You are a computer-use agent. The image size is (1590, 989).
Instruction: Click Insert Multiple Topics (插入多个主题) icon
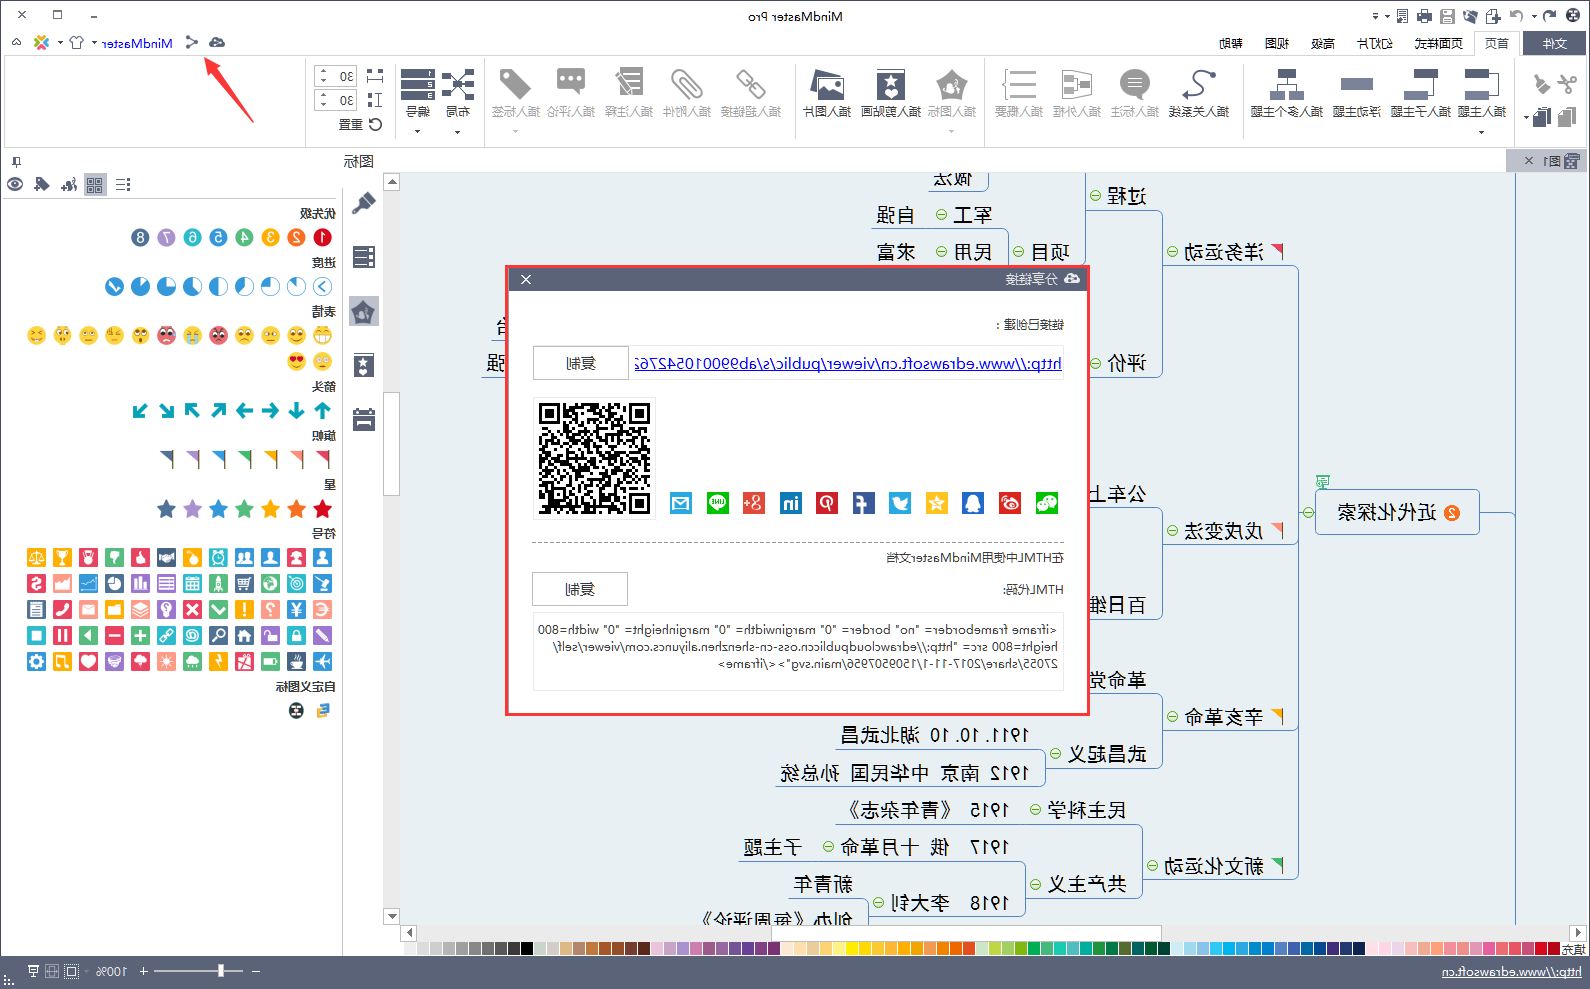[x=1287, y=93]
